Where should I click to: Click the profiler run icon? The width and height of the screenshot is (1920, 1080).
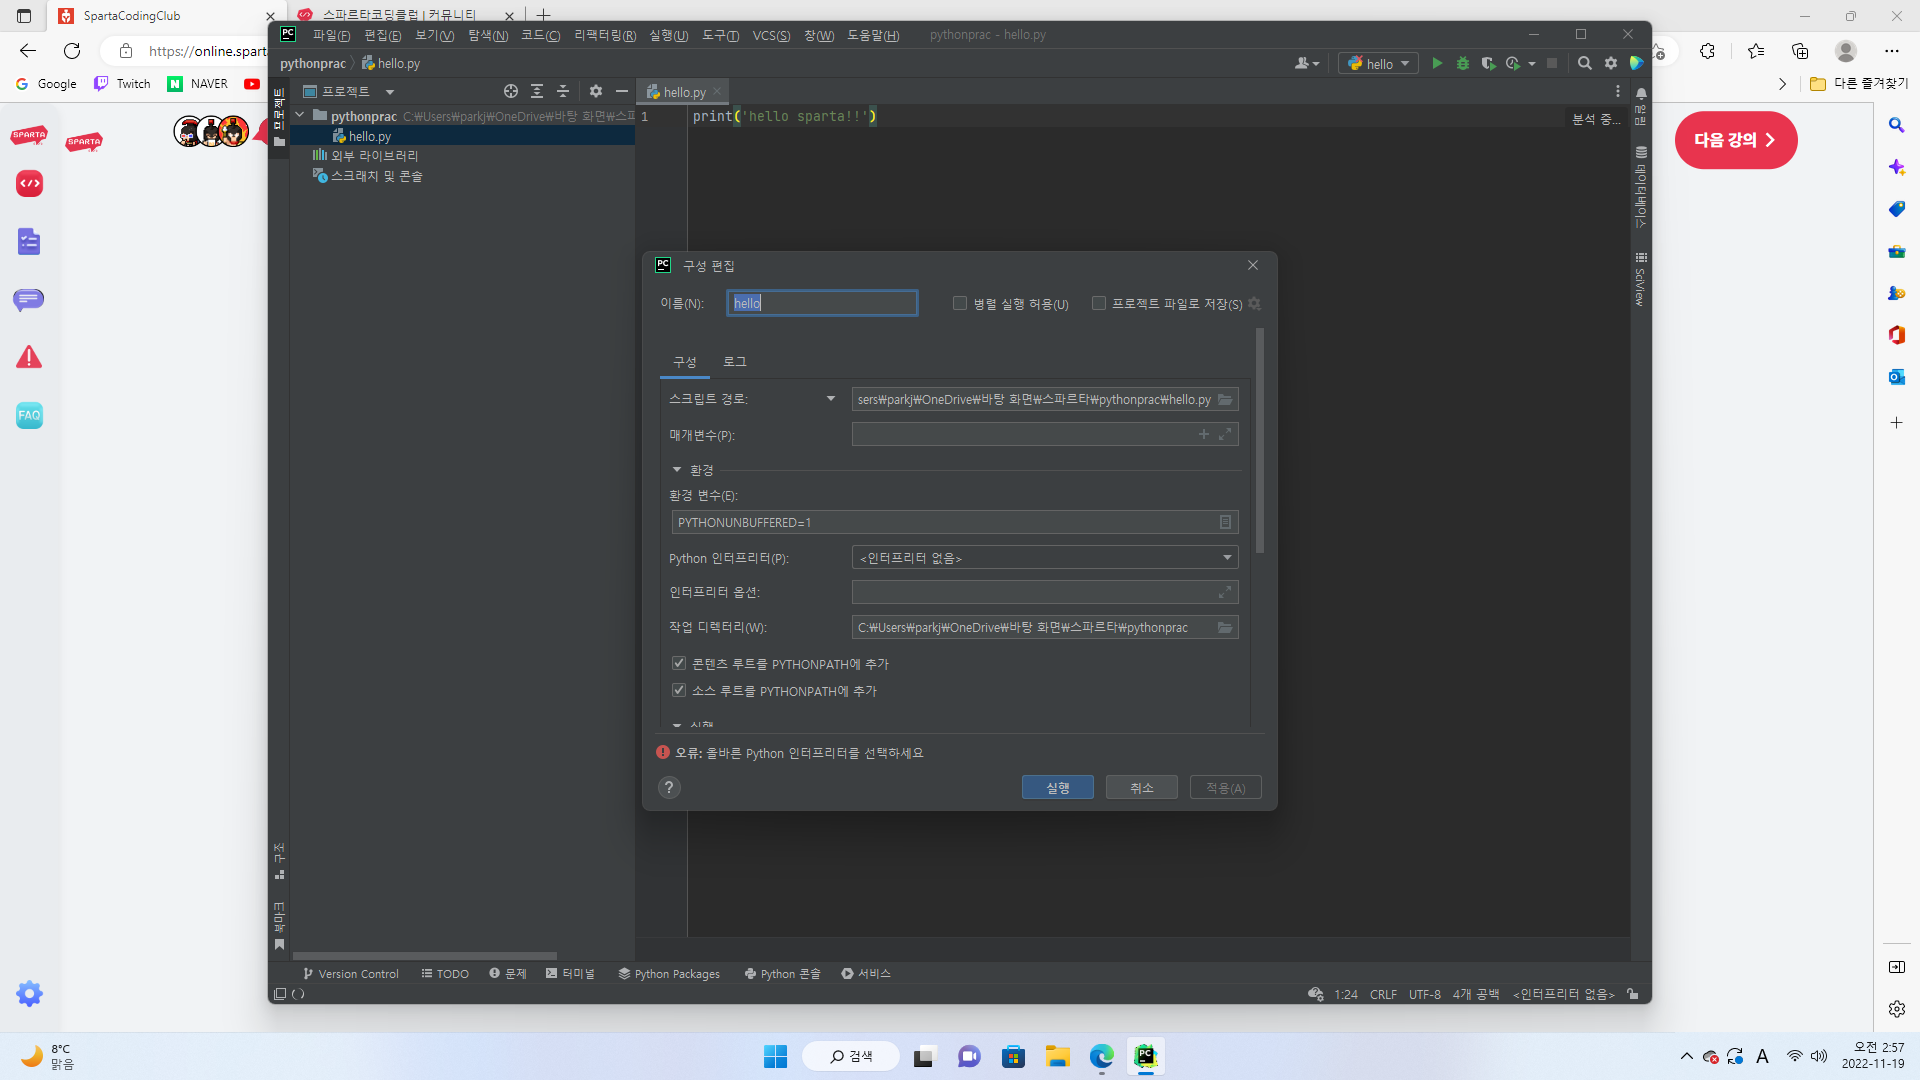[x=1513, y=63]
